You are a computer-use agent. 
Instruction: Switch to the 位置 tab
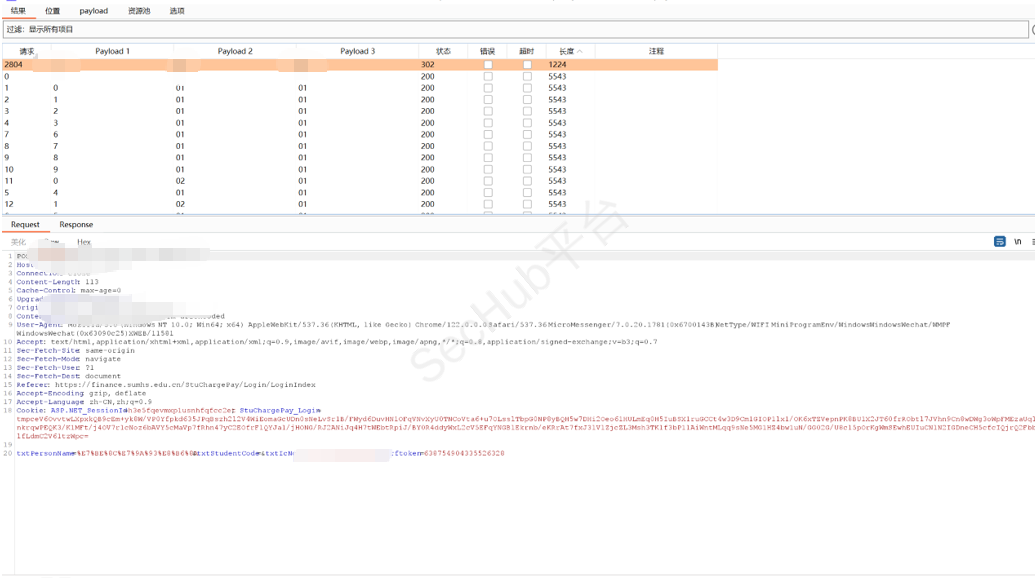pos(52,11)
